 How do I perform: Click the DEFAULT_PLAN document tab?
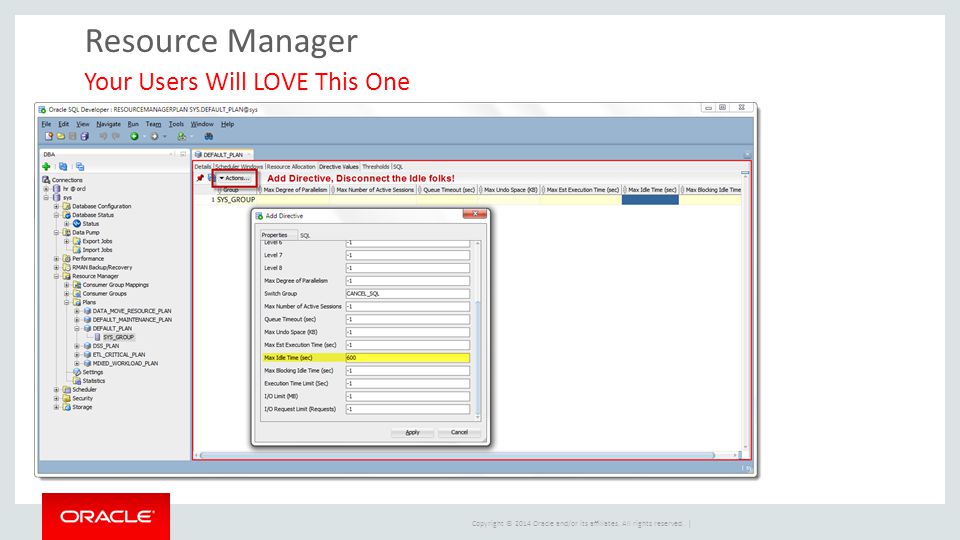click(223, 155)
